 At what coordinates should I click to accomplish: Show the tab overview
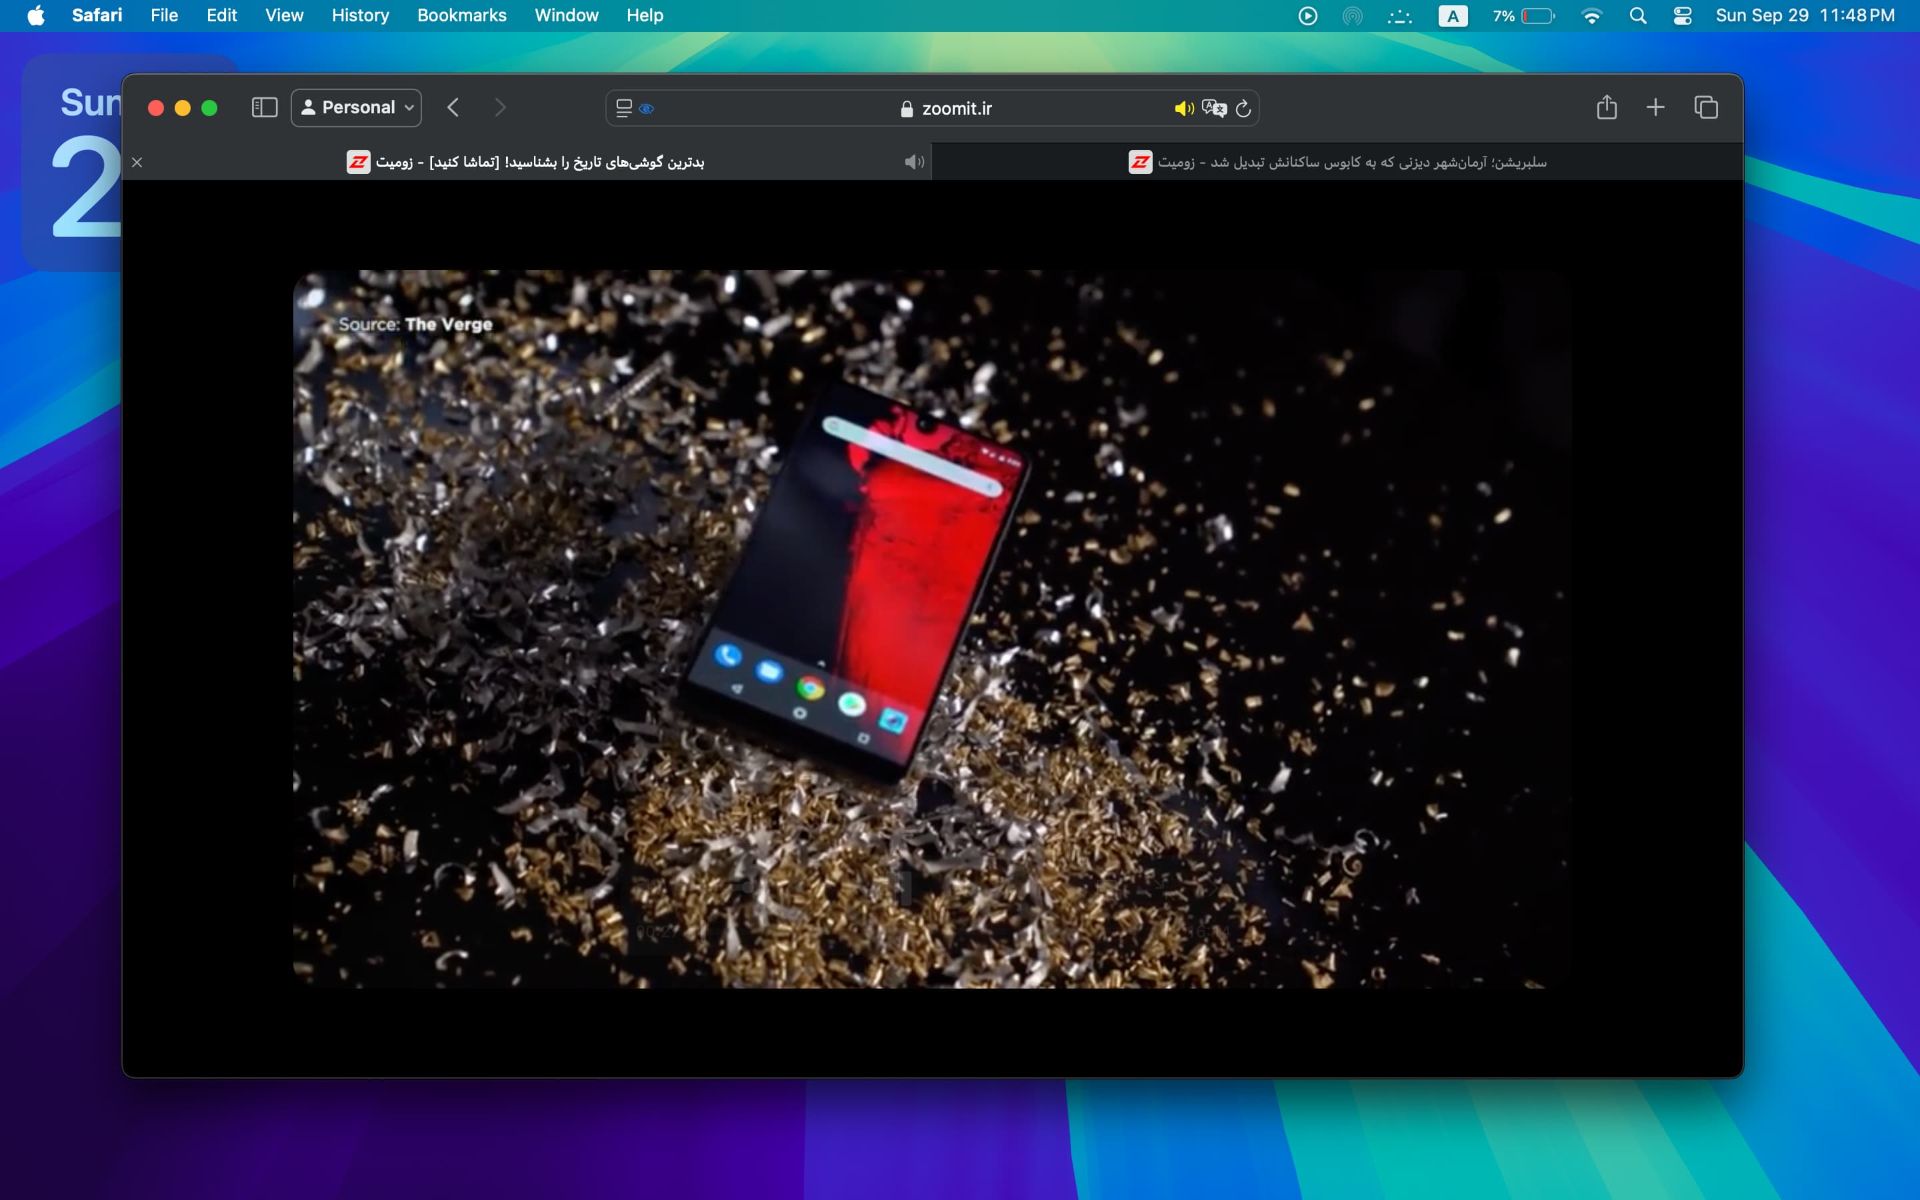tap(1706, 107)
